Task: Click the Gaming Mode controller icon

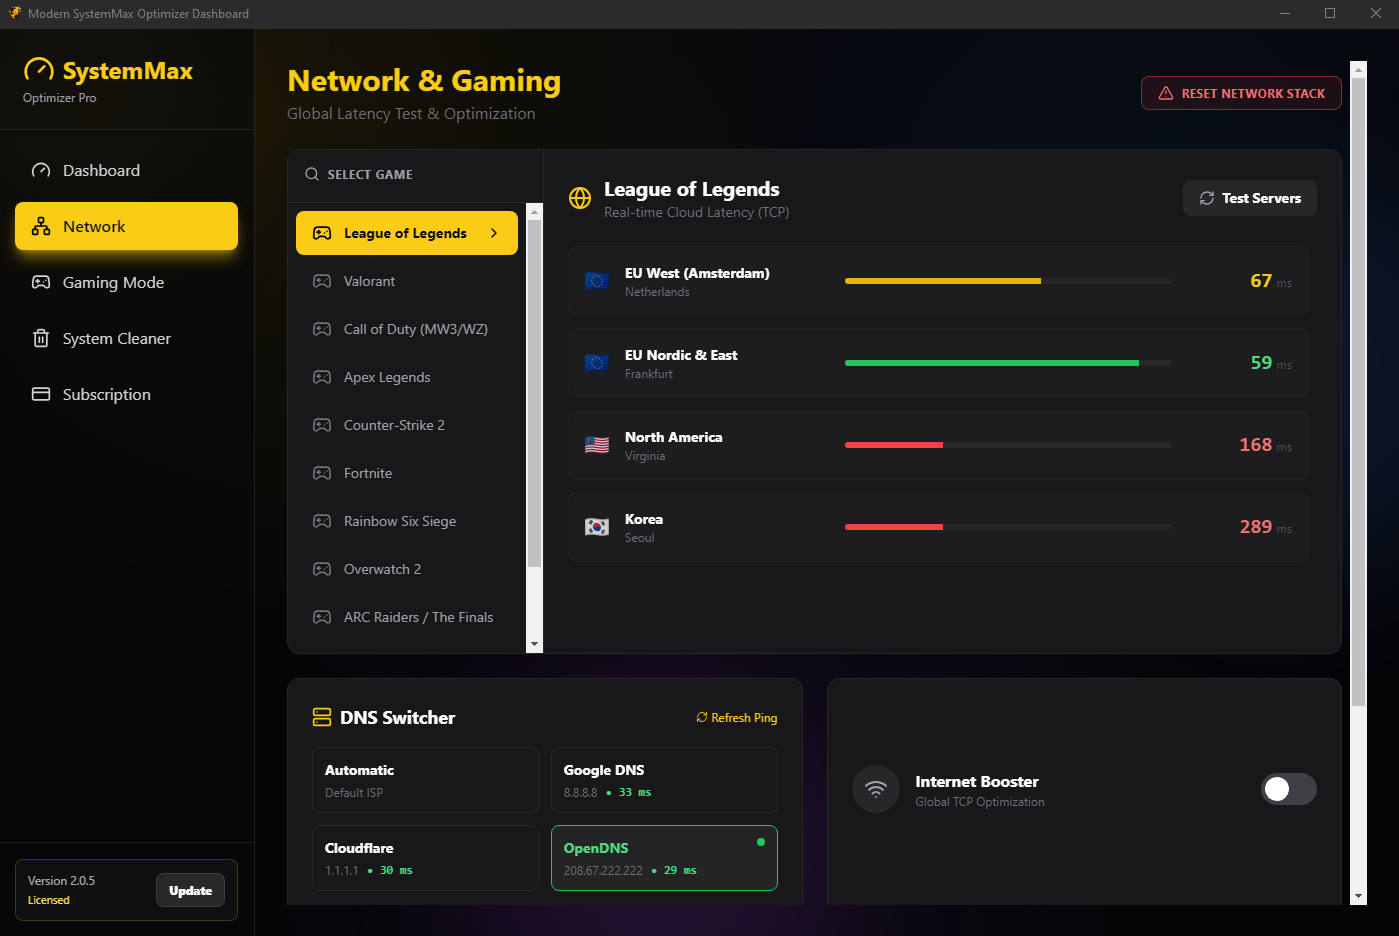Action: click(41, 282)
